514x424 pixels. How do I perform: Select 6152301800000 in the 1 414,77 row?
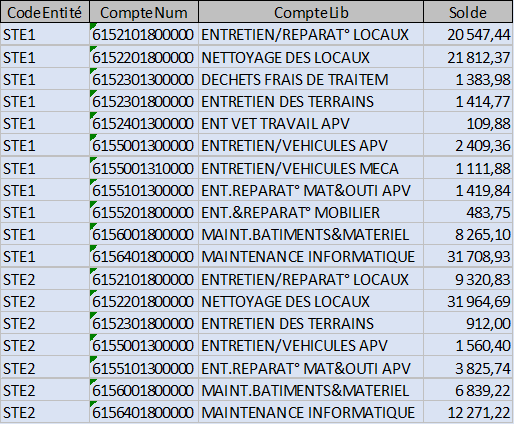pyautogui.click(x=143, y=102)
